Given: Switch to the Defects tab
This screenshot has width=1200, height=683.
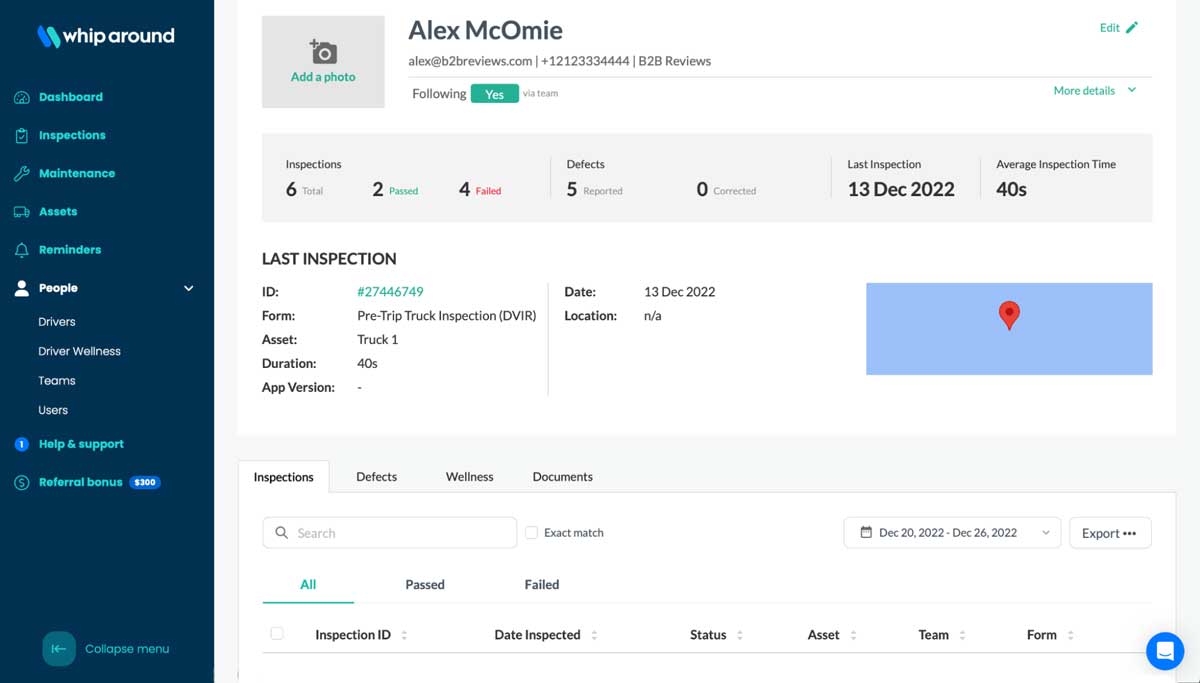Looking at the screenshot, I should [x=377, y=477].
